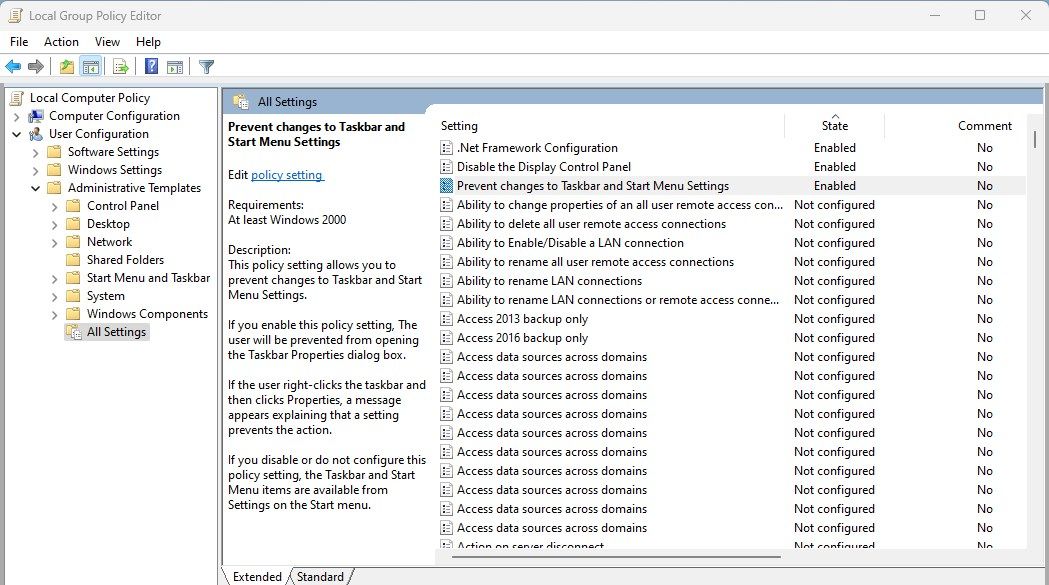Click the Back arrow toolbar icon
The width and height of the screenshot is (1049, 585).
[13, 66]
